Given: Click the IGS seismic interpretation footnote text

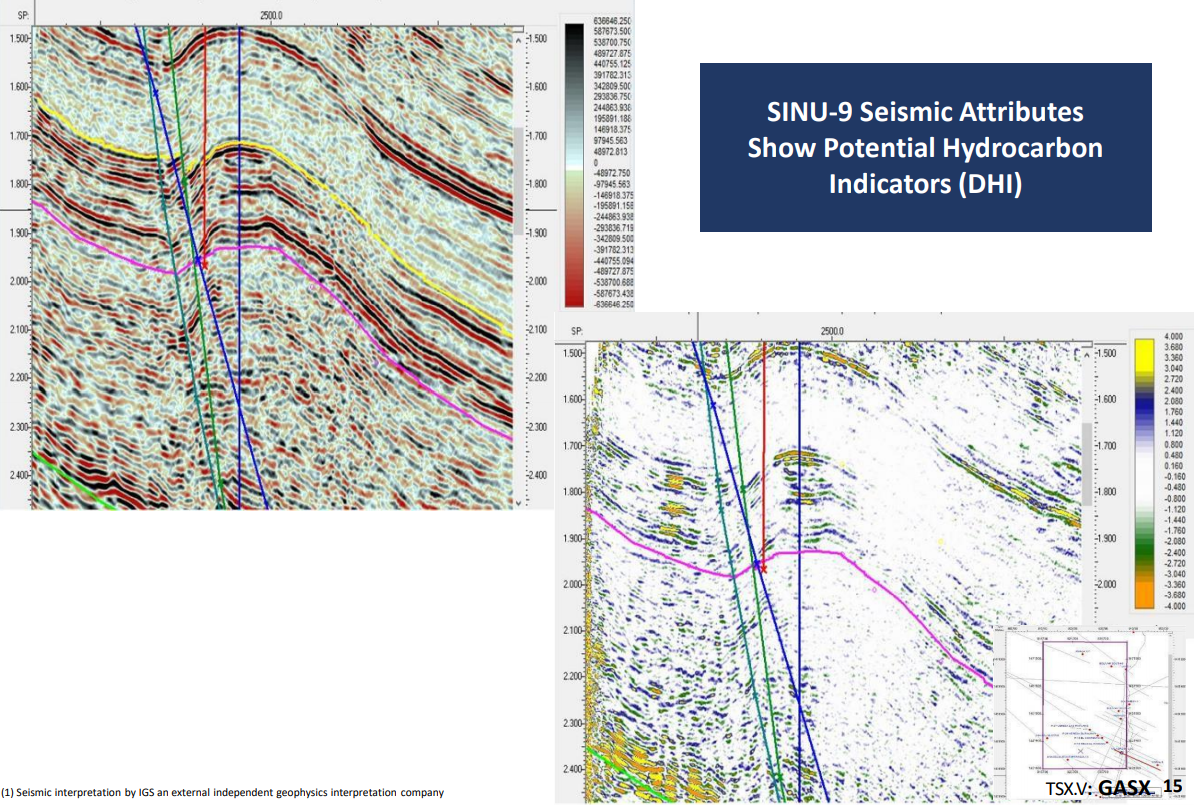Looking at the screenshot, I should tap(222, 793).
